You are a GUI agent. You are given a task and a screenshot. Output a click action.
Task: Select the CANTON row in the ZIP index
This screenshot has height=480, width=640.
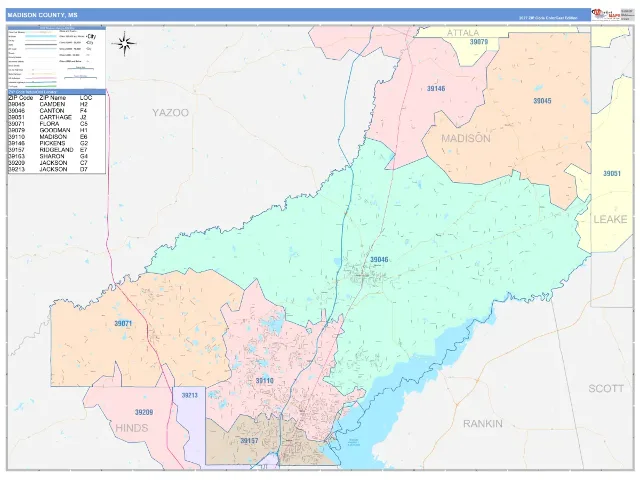point(57,111)
